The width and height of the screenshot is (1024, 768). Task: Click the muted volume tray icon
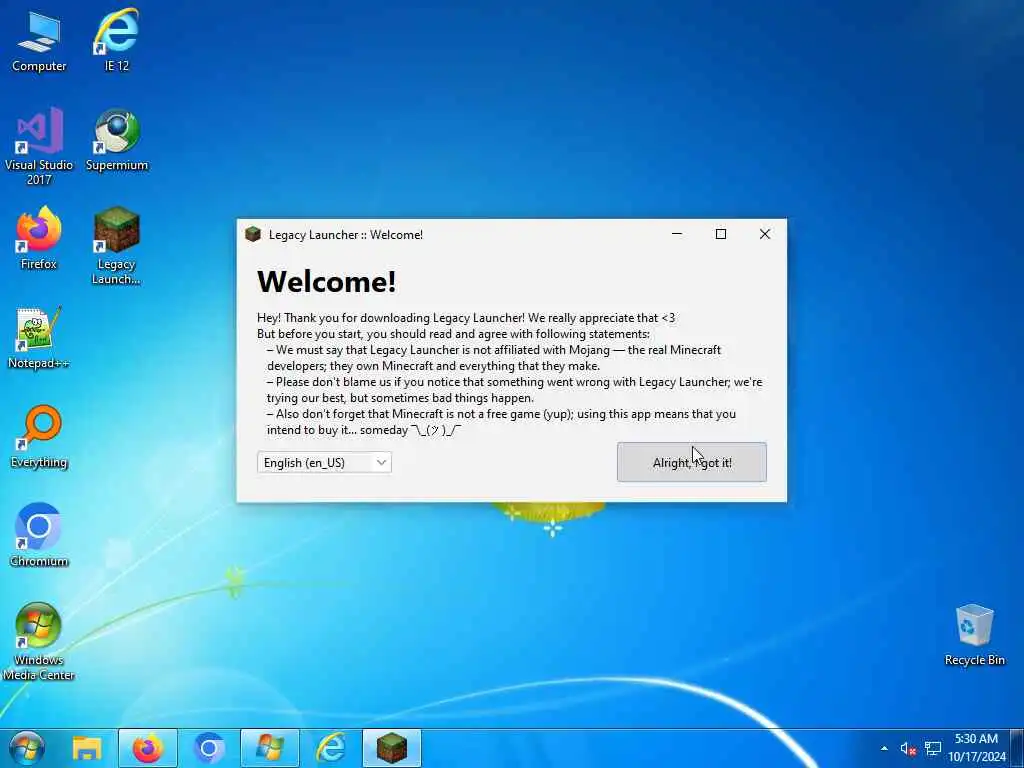pyautogui.click(x=908, y=749)
